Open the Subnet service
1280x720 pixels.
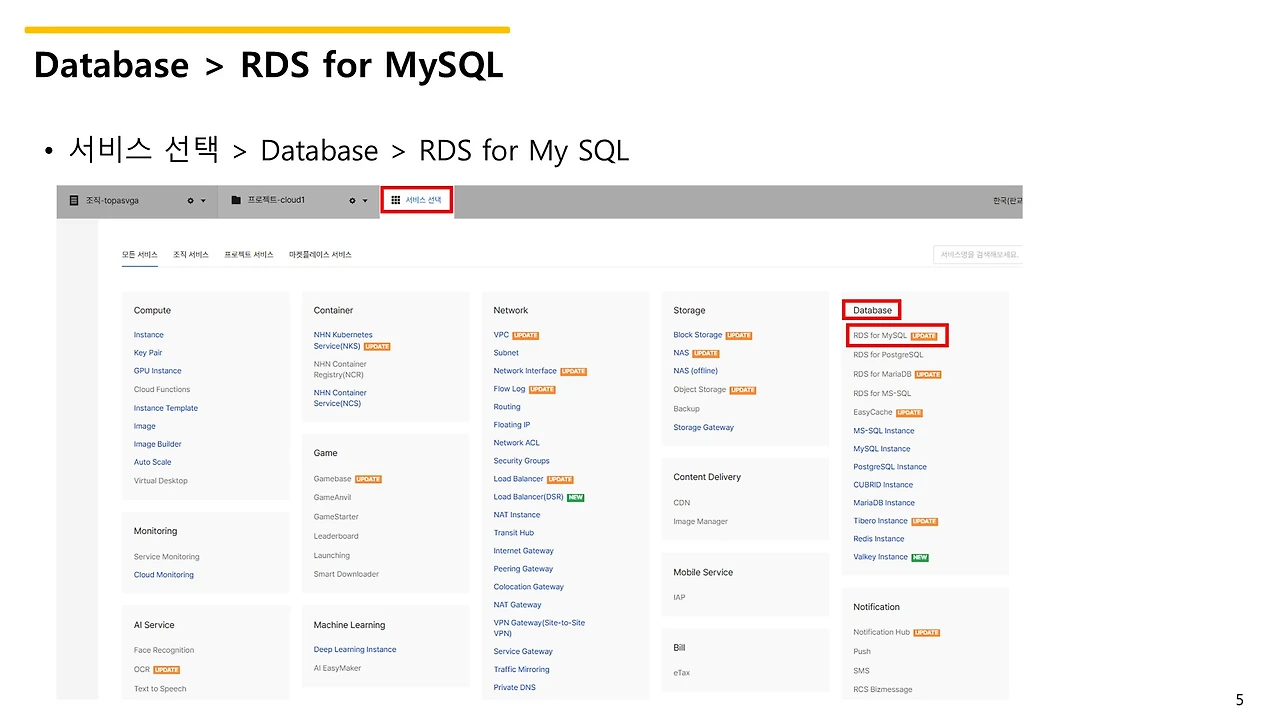(x=506, y=353)
